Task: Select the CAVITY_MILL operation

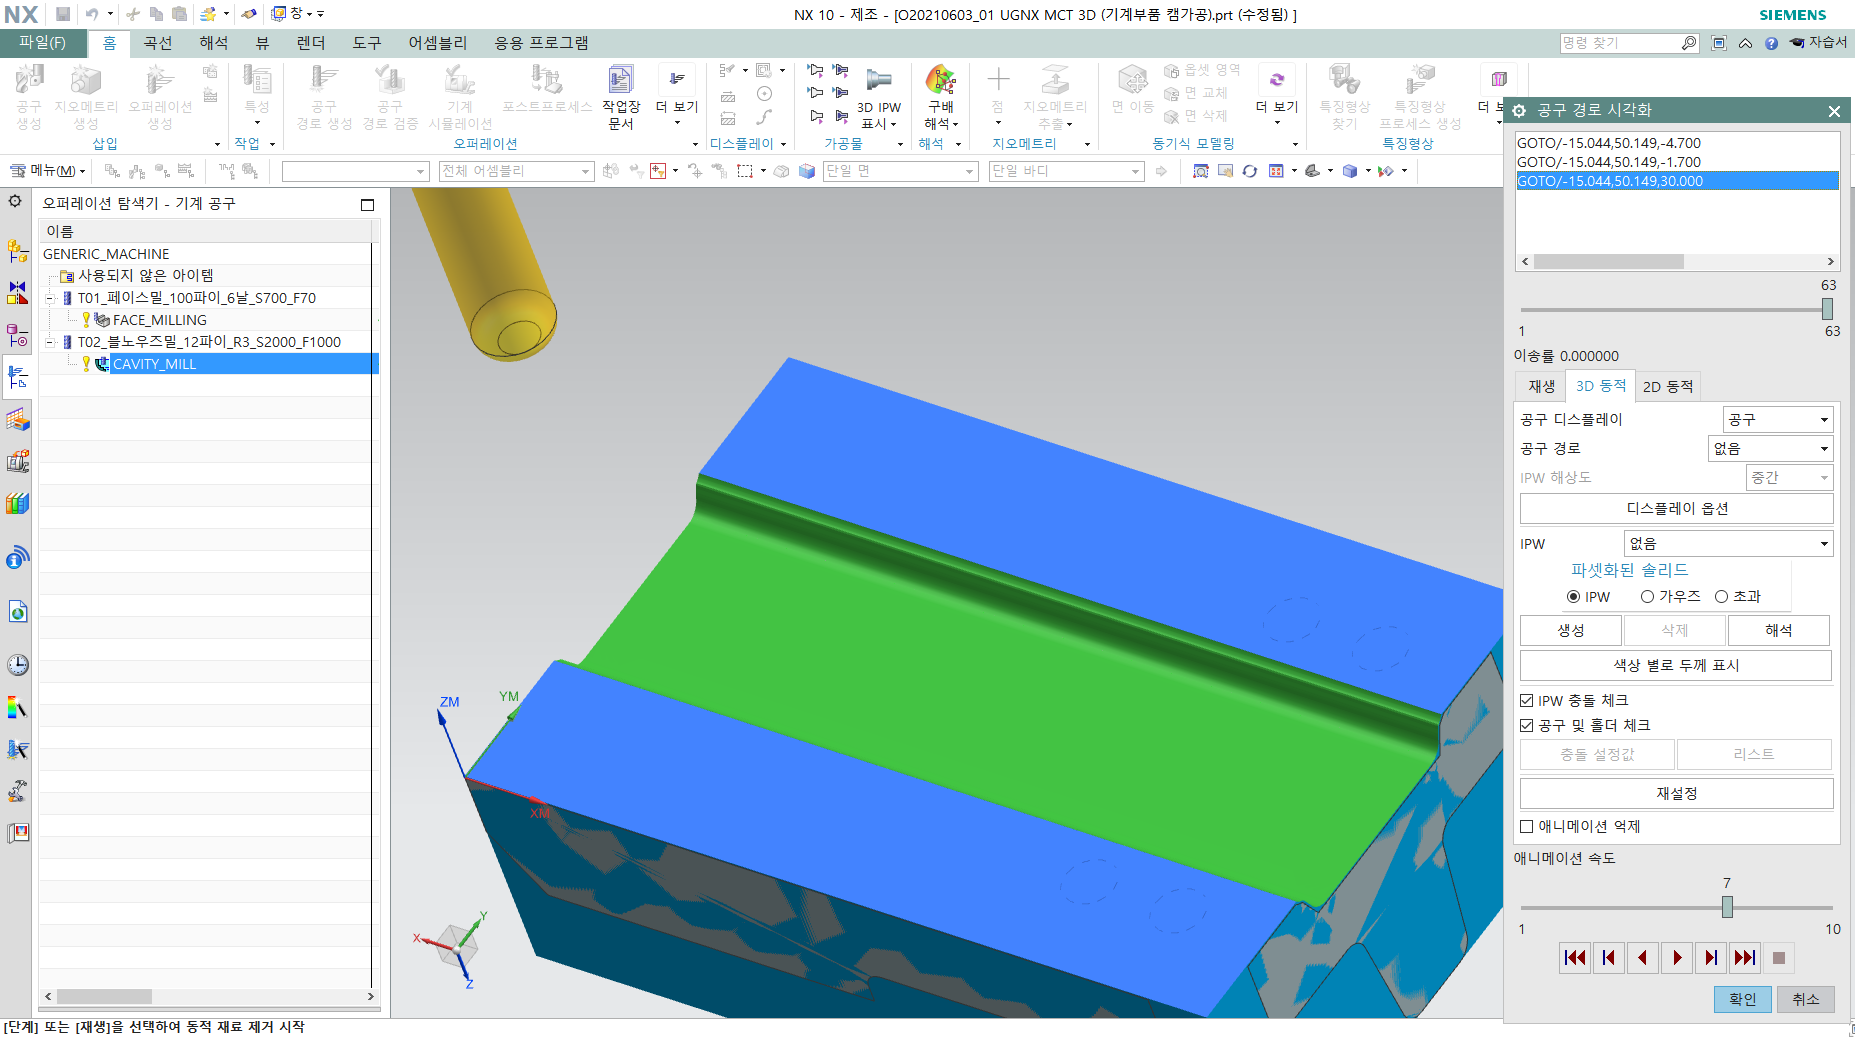Action: coord(154,364)
